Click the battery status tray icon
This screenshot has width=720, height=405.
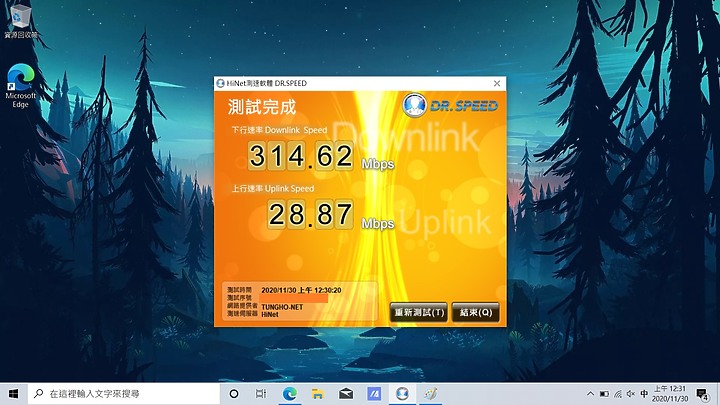[604, 394]
